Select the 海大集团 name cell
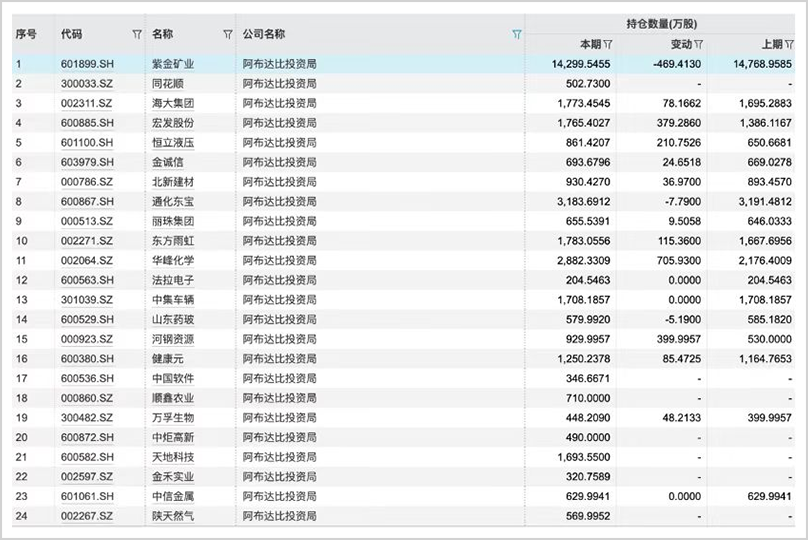Screen dimensions: 808x540 click(173, 103)
